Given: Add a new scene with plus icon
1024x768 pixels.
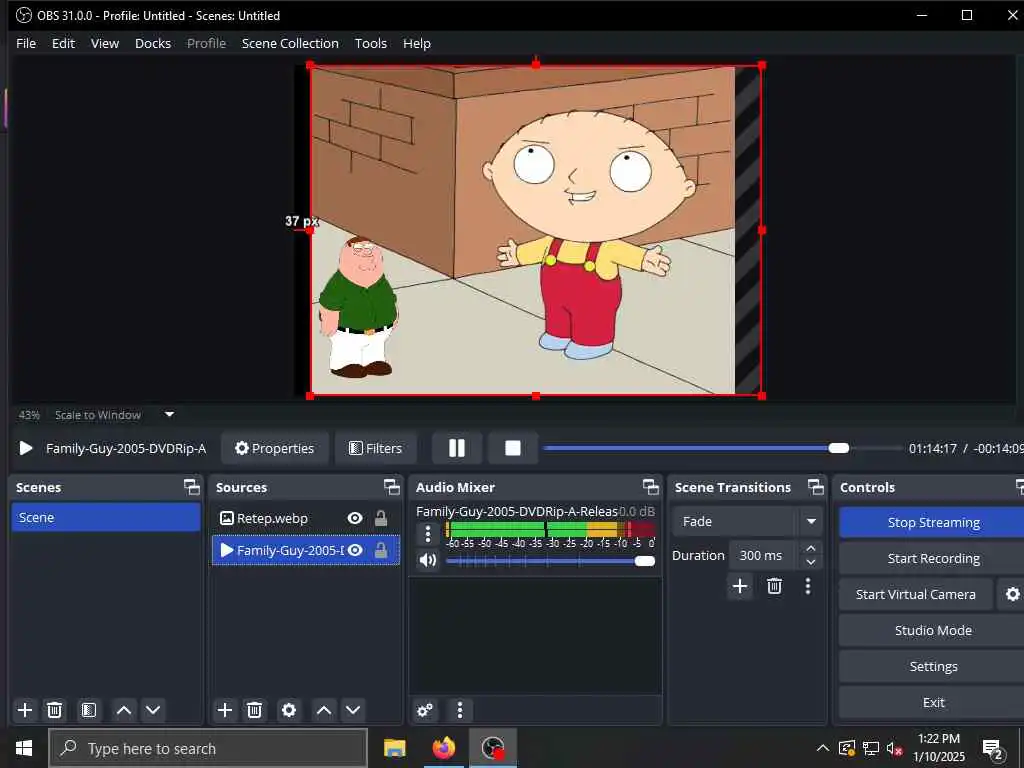Looking at the screenshot, I should (25, 710).
